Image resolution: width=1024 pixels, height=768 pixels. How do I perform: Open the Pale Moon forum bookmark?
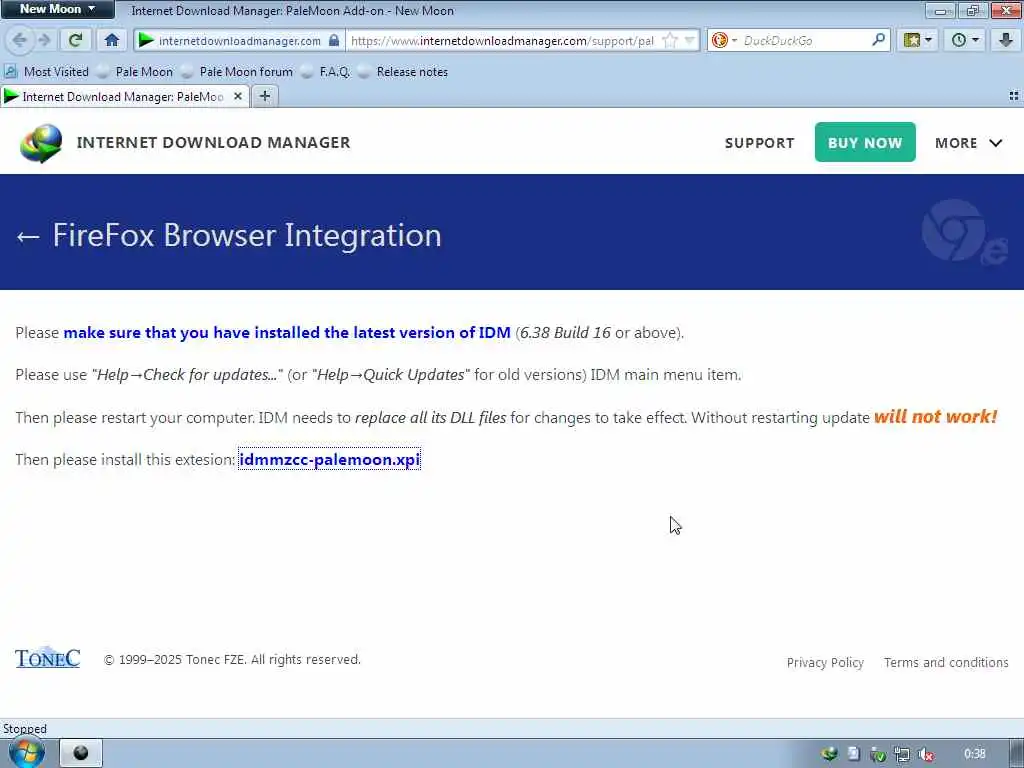[x=237, y=72]
